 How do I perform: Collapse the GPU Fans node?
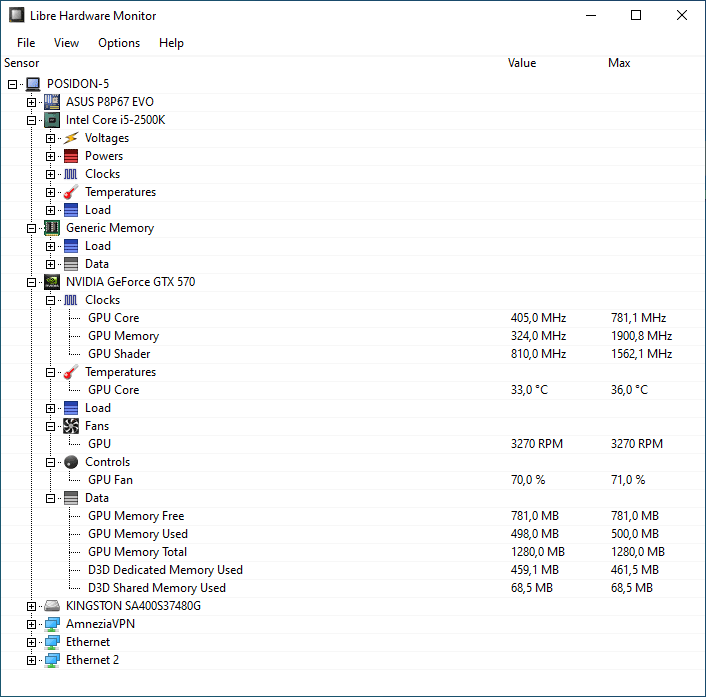coord(50,426)
